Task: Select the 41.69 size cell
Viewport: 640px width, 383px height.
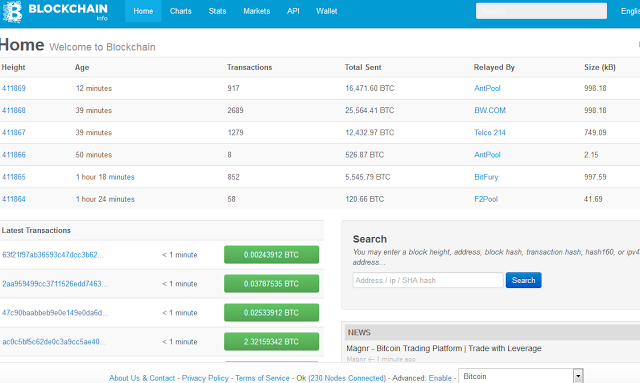Action: coord(593,199)
